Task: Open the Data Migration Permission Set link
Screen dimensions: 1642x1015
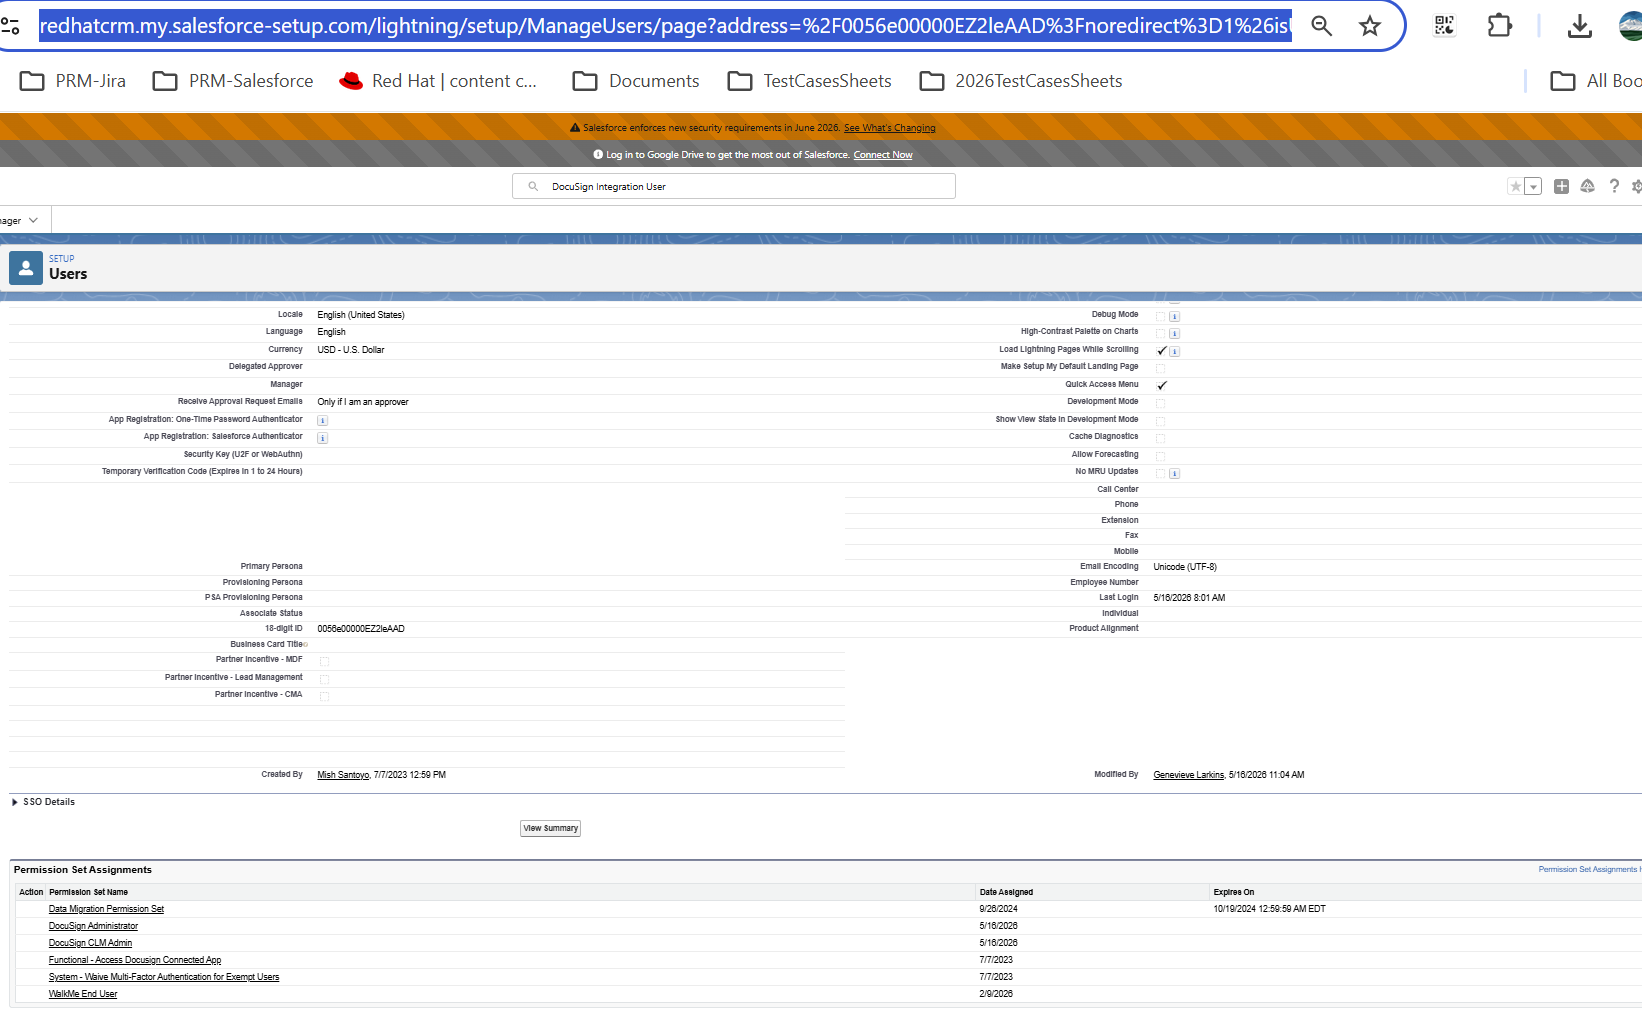Action: [106, 909]
